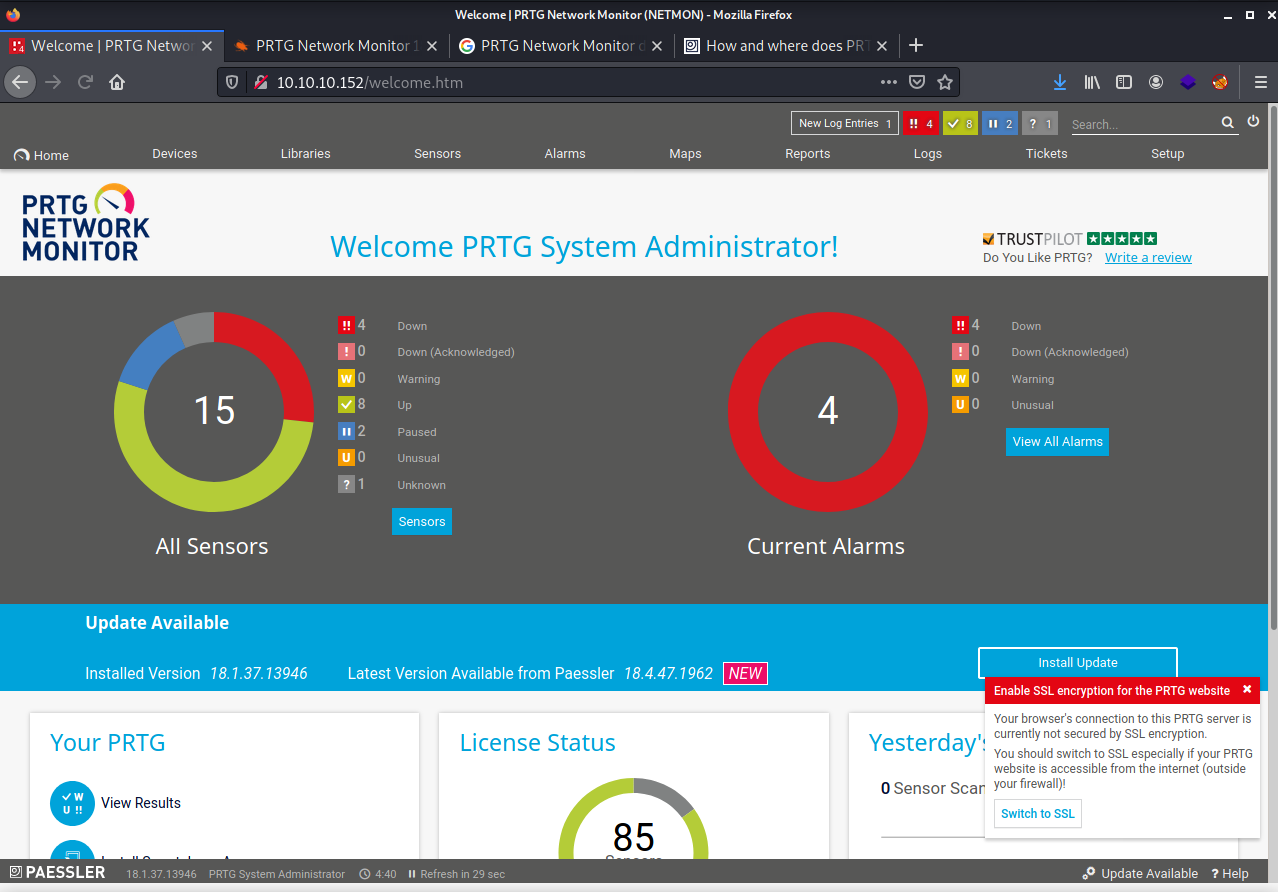1278x892 pixels.
Task: Toggle the Firefox sidebar icon
Action: 1124,82
